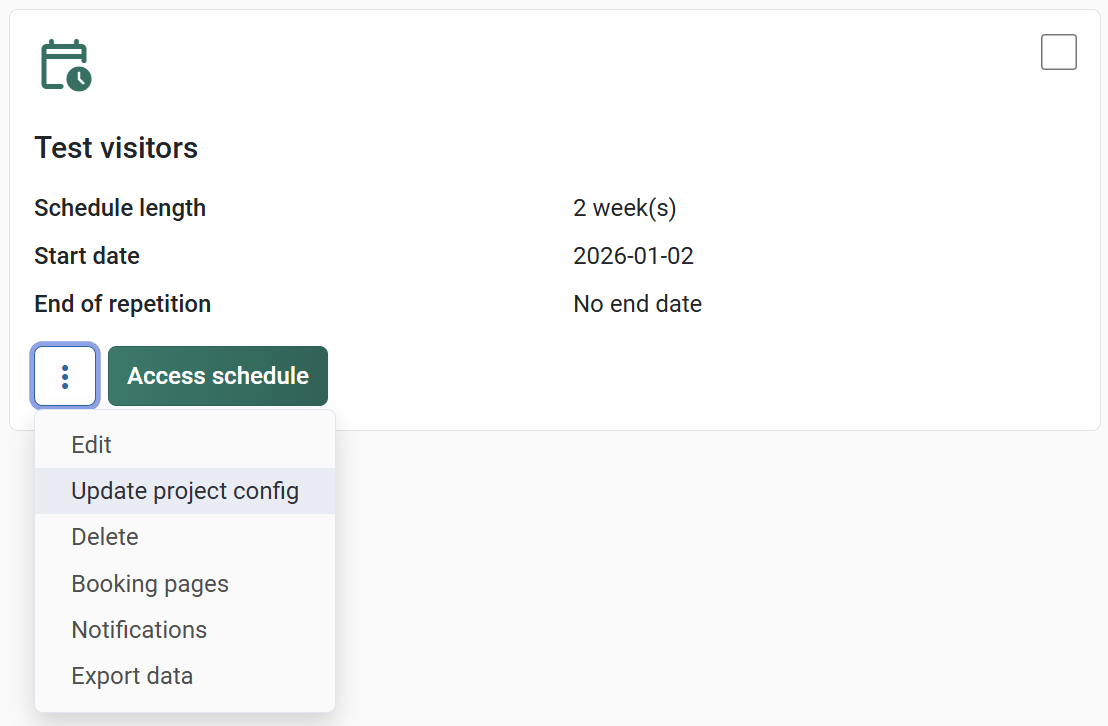Select Notifications in the dropdown list
Screen dimensions: 1108x726
[x=139, y=630]
